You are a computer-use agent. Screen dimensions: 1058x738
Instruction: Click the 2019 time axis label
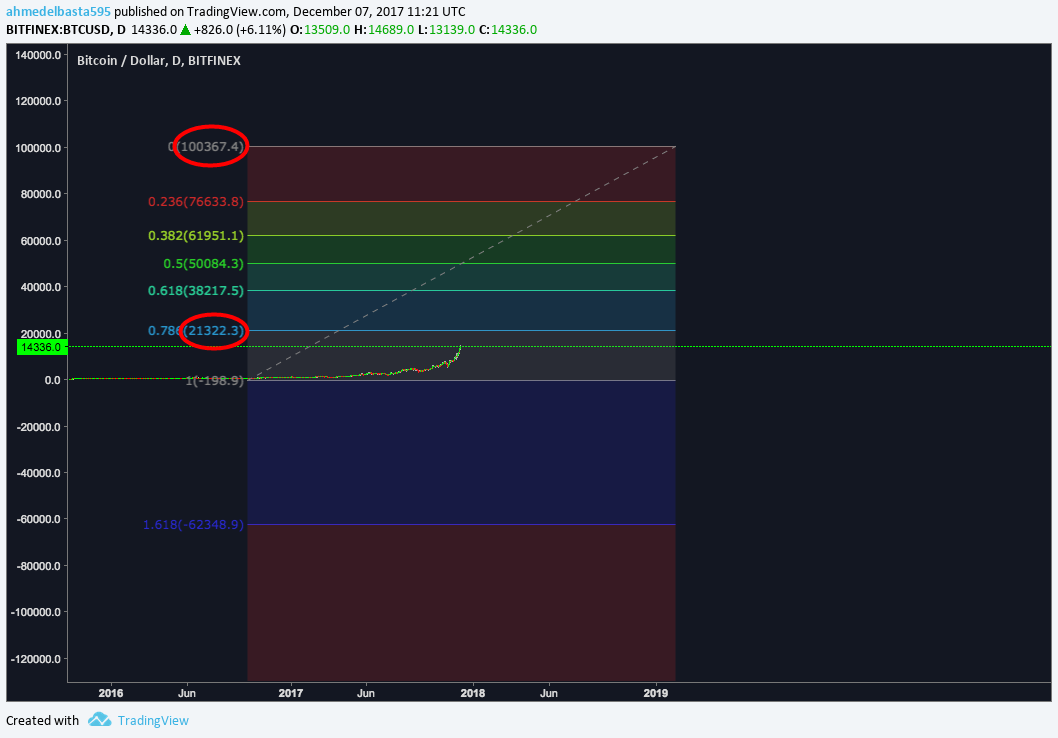[x=656, y=693]
